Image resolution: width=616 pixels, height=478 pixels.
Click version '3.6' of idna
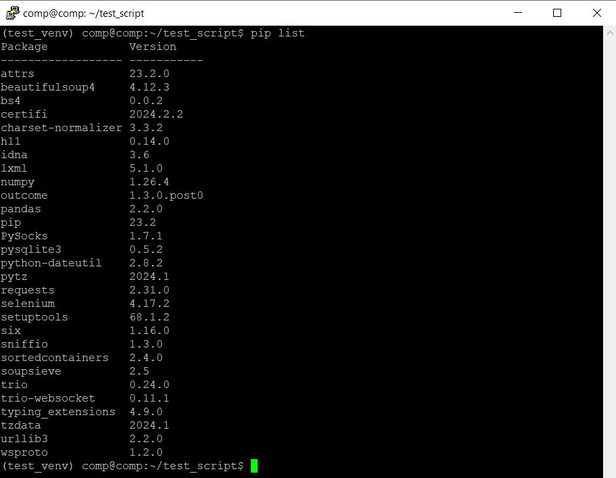tap(139, 155)
